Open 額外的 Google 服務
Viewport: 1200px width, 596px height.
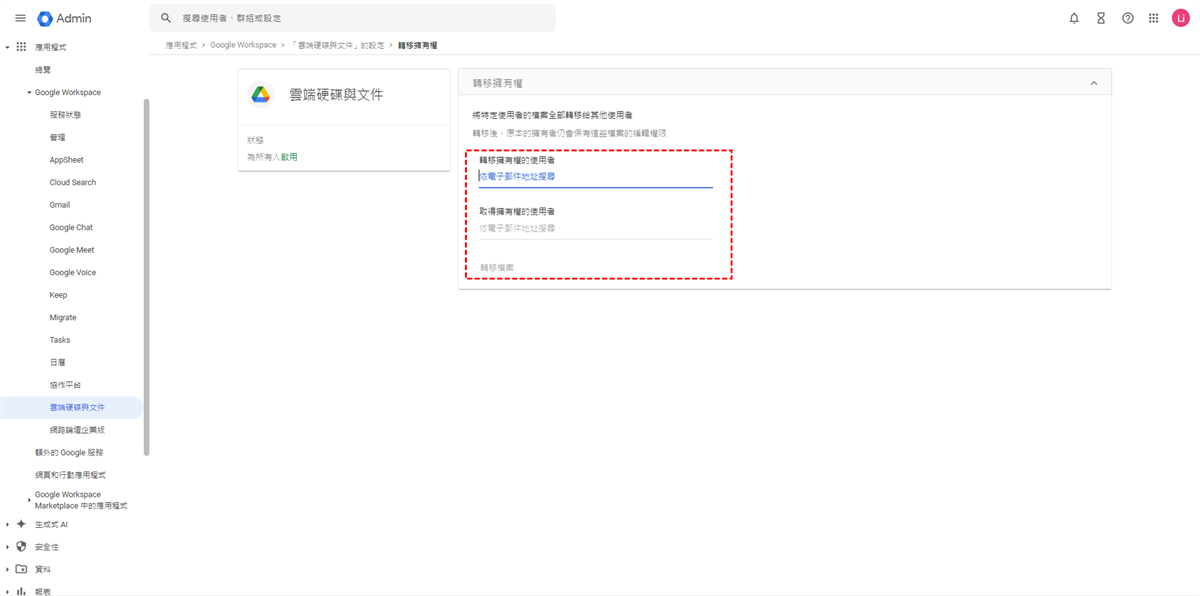pos(69,452)
